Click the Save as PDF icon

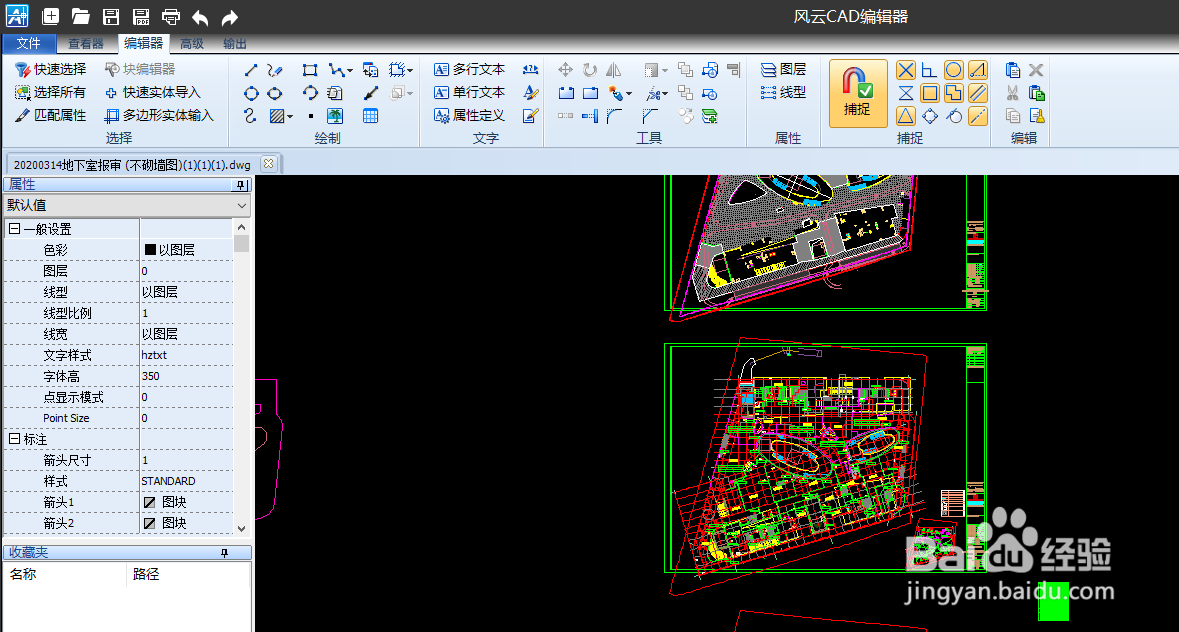(x=141, y=17)
